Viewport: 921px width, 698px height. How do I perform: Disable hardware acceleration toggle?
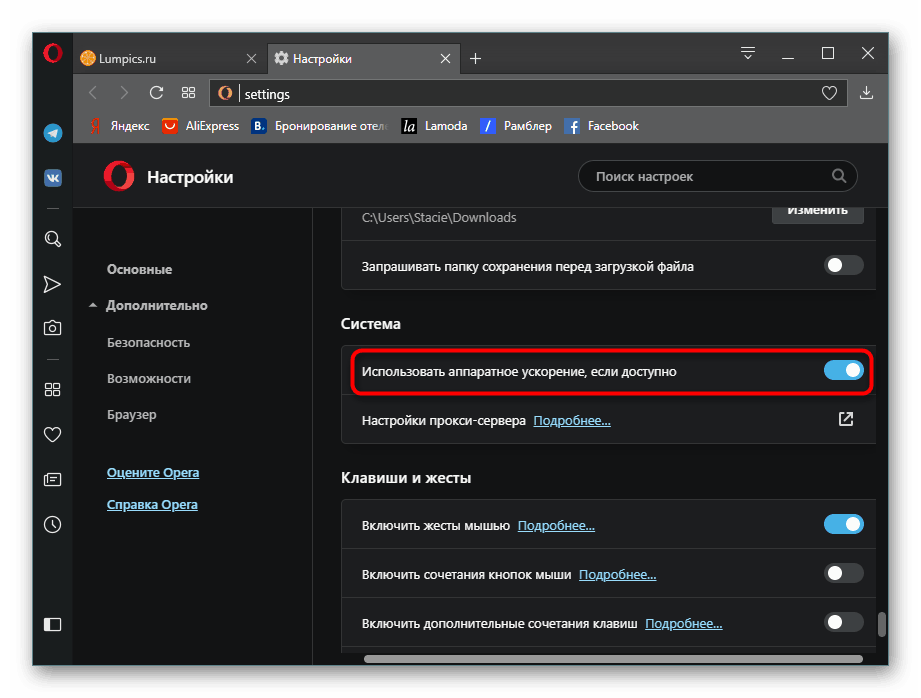(843, 370)
